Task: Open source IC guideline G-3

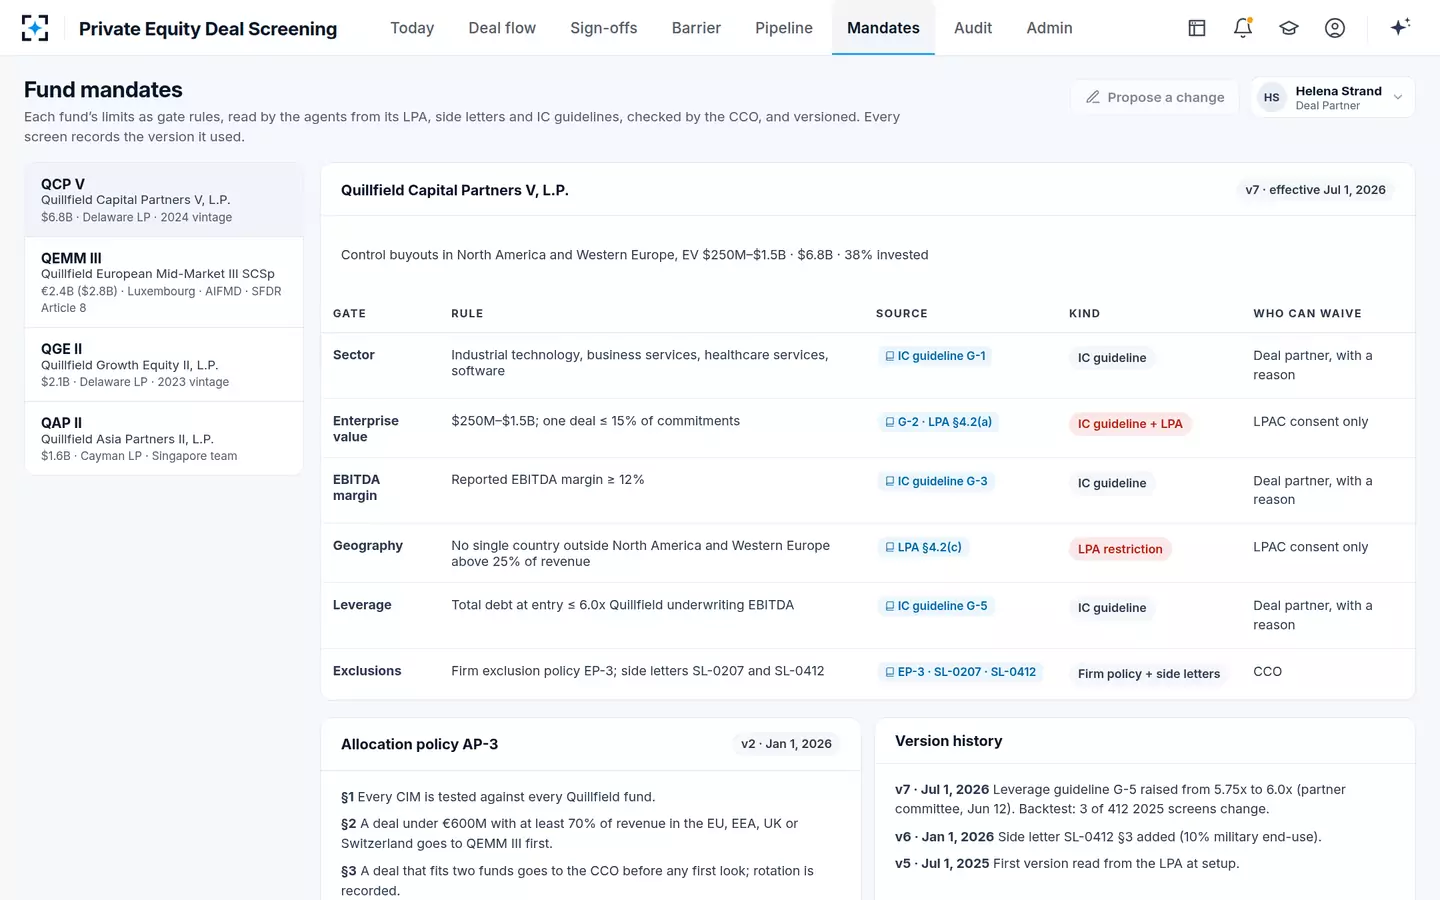Action: [x=936, y=481]
